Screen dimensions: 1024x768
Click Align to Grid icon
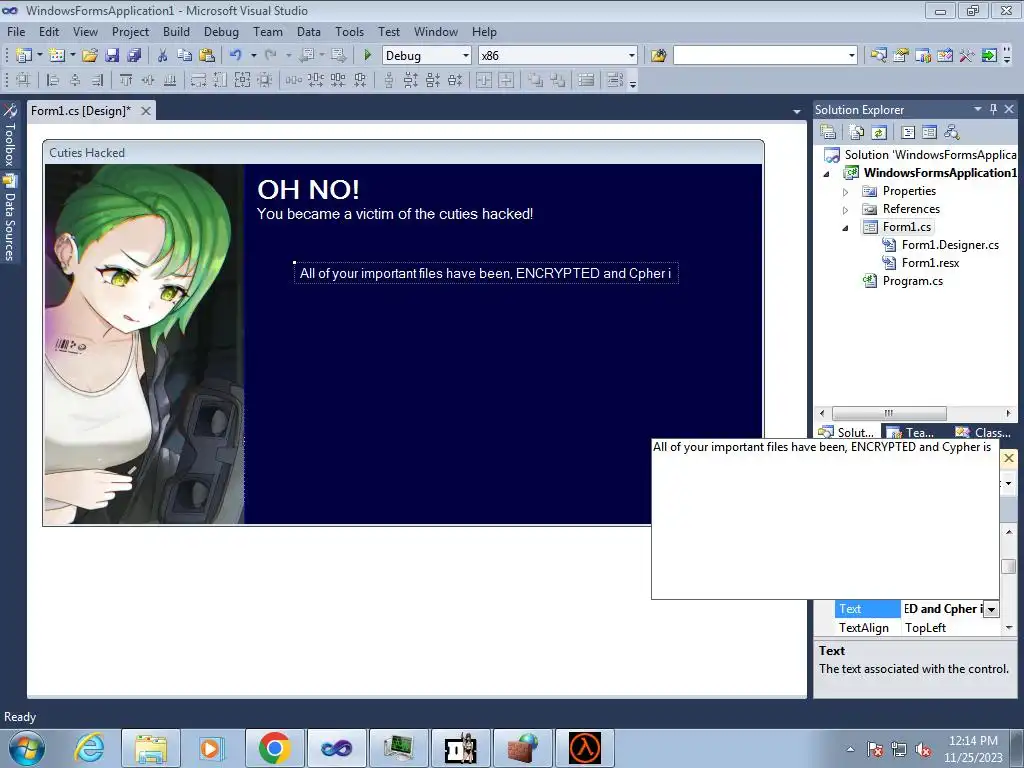(23, 80)
